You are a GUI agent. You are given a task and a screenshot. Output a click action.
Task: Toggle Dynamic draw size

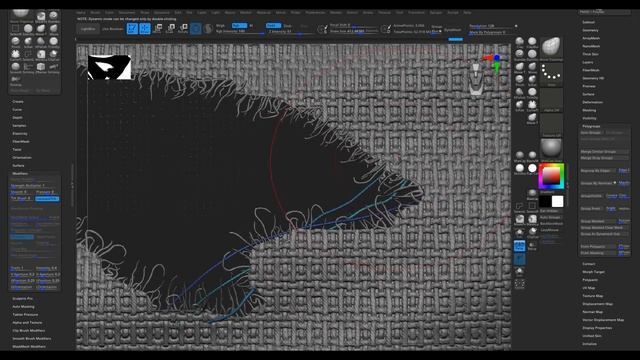[372, 31]
